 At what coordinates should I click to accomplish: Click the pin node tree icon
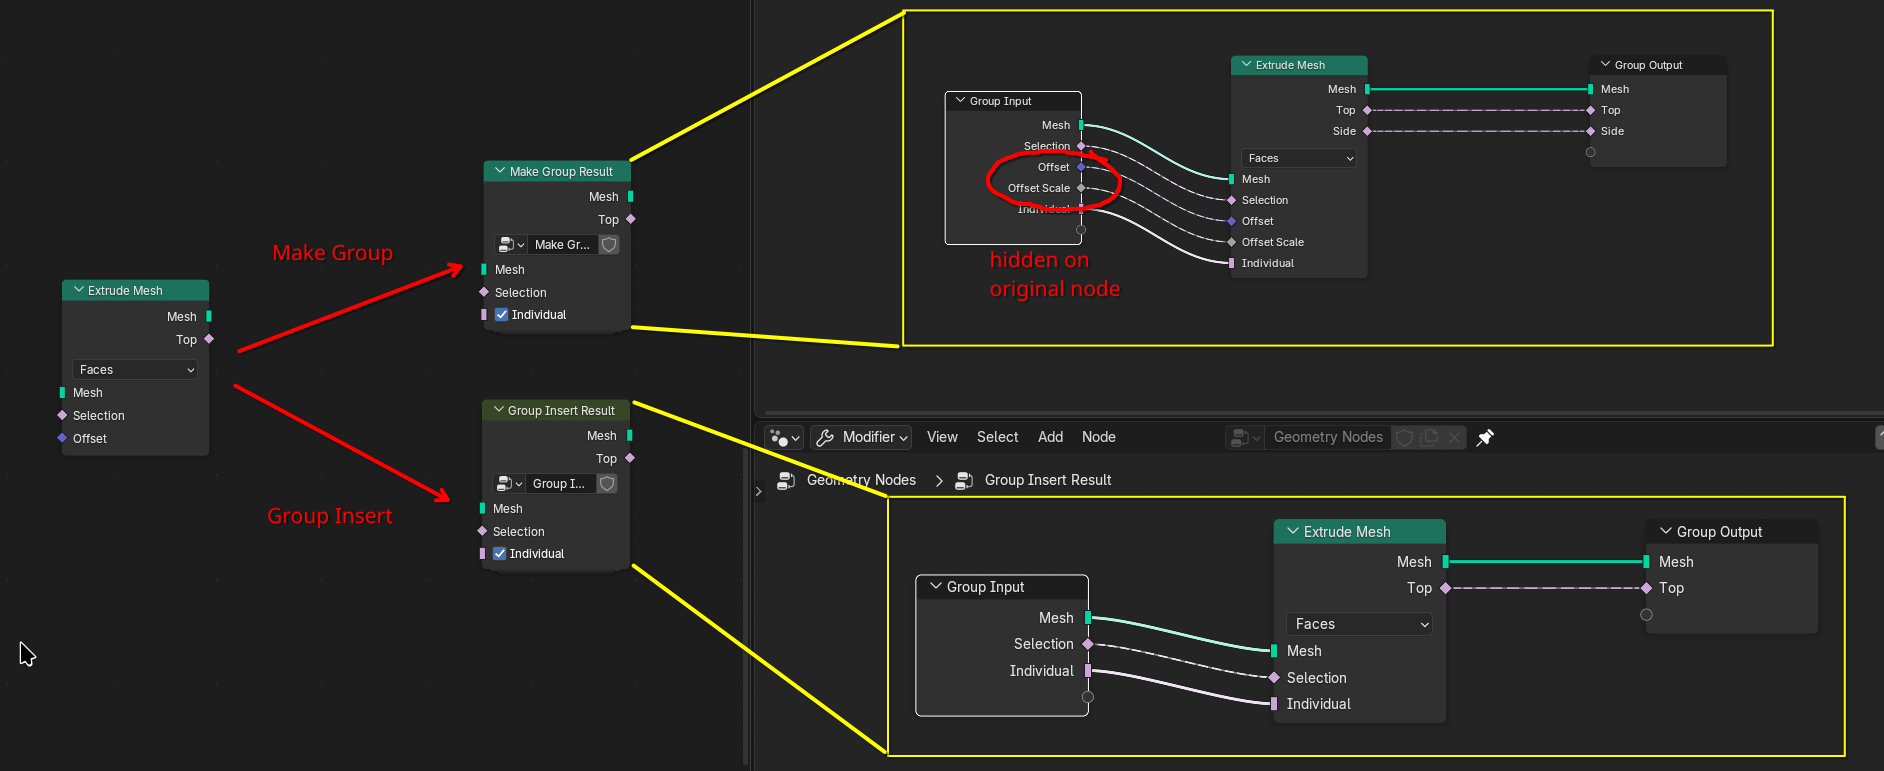(1485, 437)
